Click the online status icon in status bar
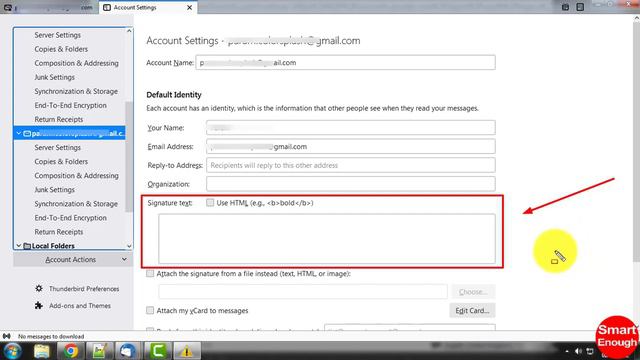 [x=7, y=336]
